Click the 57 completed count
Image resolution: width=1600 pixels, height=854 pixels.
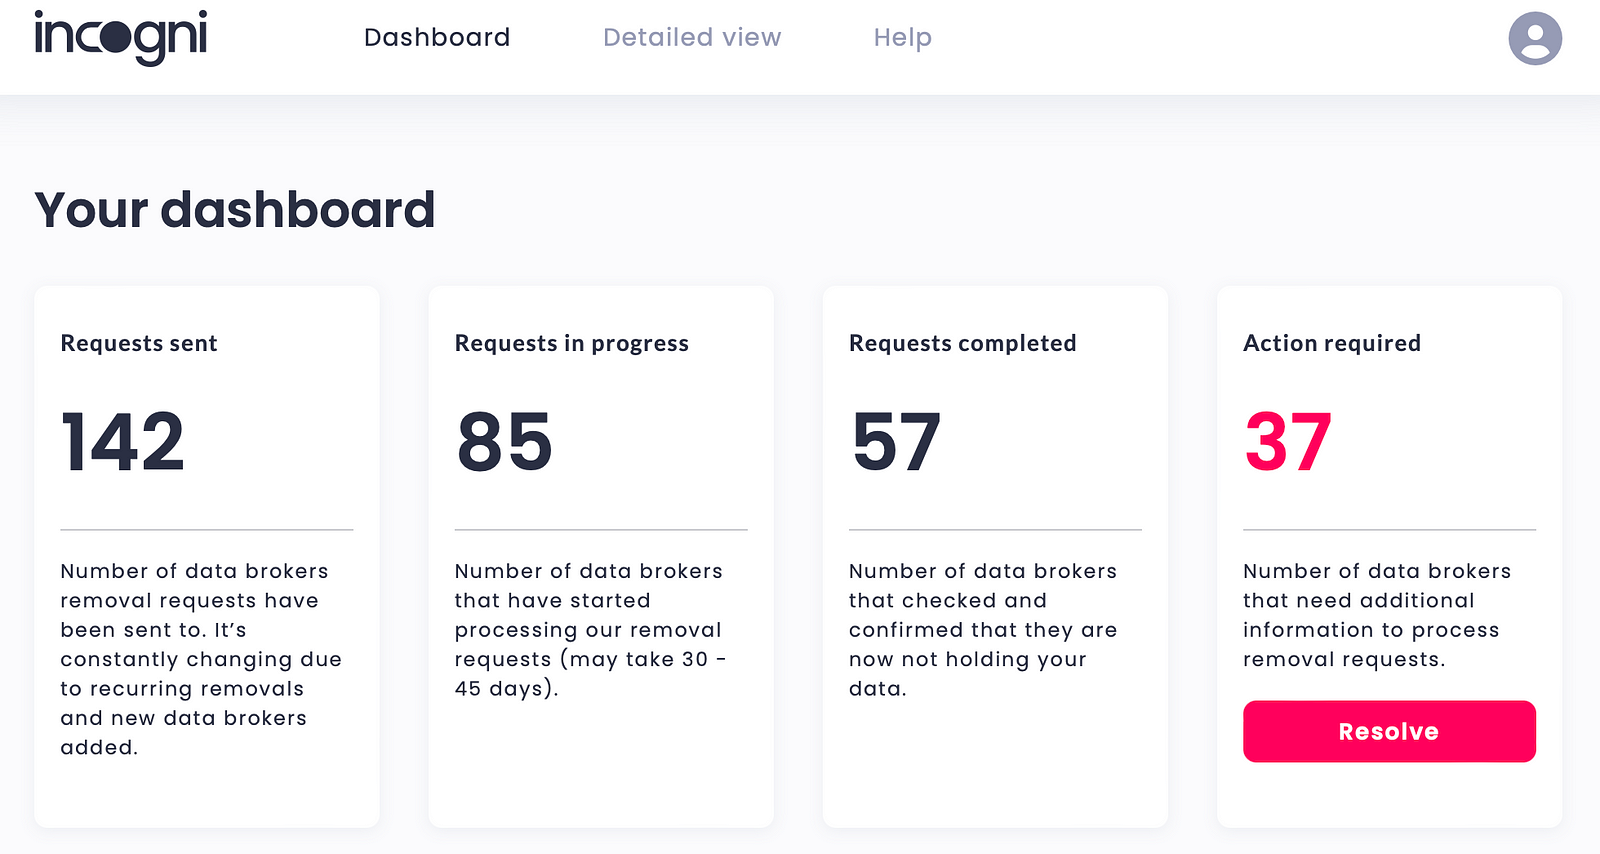click(897, 441)
